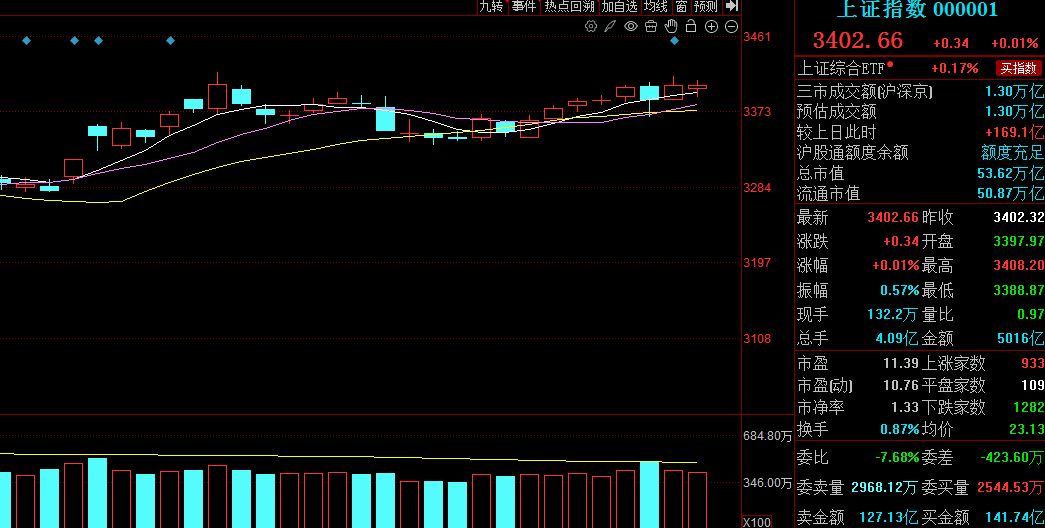This screenshot has width=1045, height=528.
Task: Open the toolbox briefcase icon
Action: (x=651, y=26)
